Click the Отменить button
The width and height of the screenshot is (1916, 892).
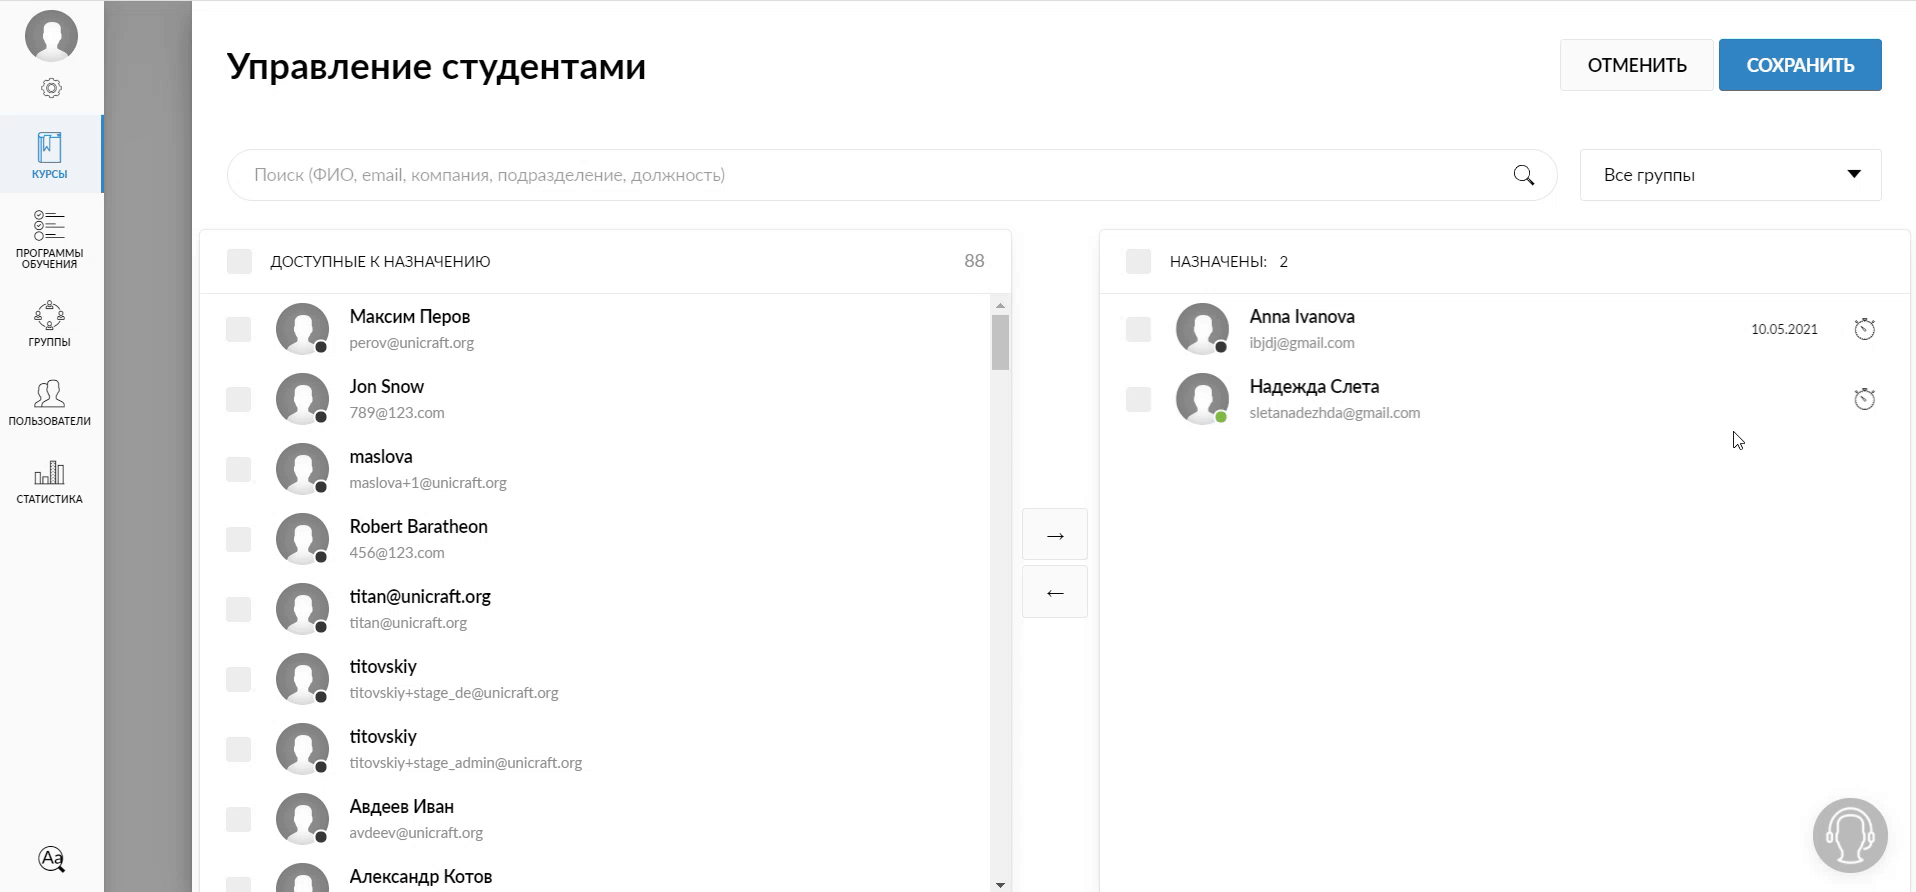coord(1637,65)
